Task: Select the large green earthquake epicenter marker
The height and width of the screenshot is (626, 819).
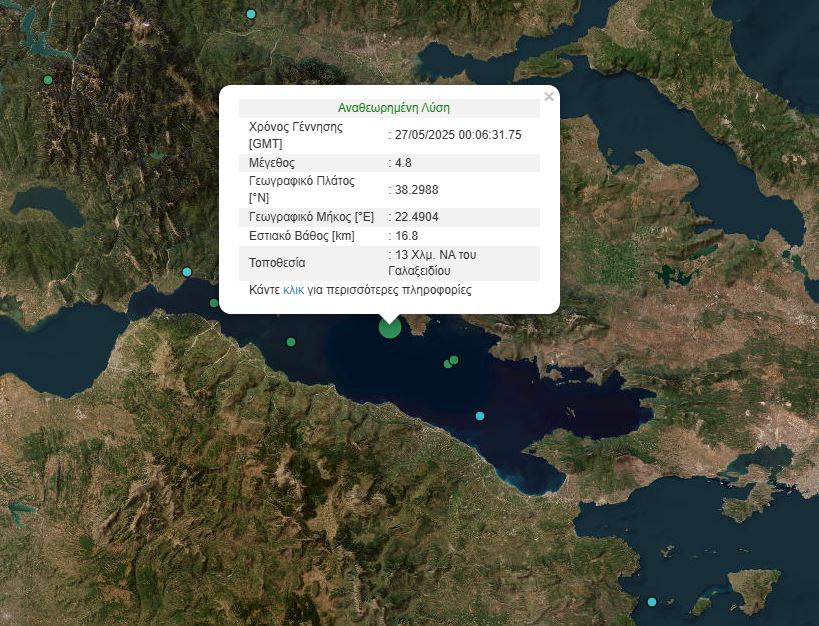Action: point(390,328)
